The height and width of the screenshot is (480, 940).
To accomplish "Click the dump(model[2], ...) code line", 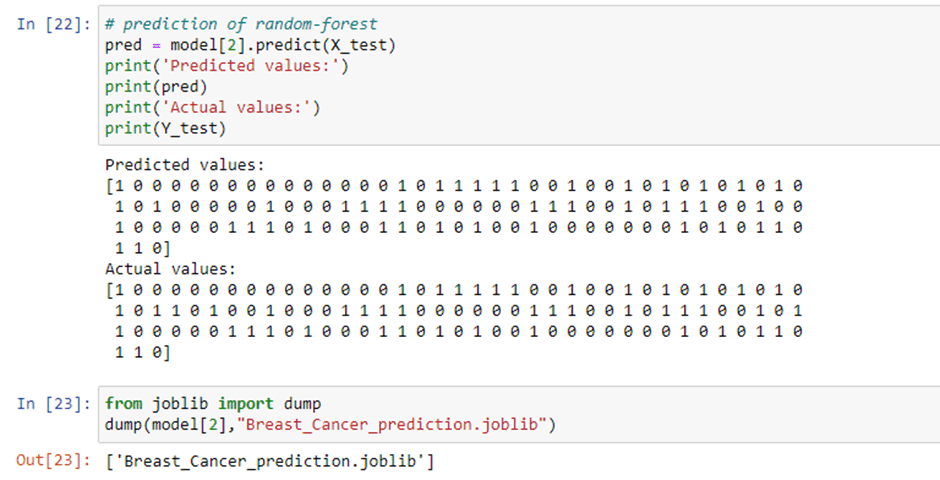I will click(330, 425).
